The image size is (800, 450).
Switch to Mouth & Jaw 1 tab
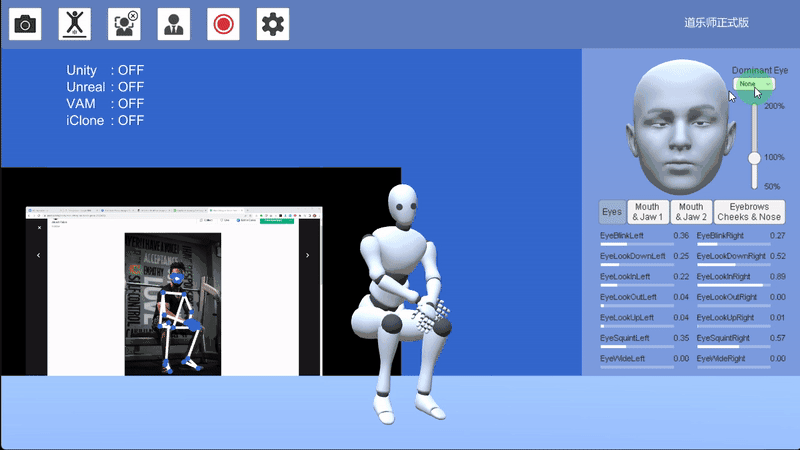(x=648, y=212)
